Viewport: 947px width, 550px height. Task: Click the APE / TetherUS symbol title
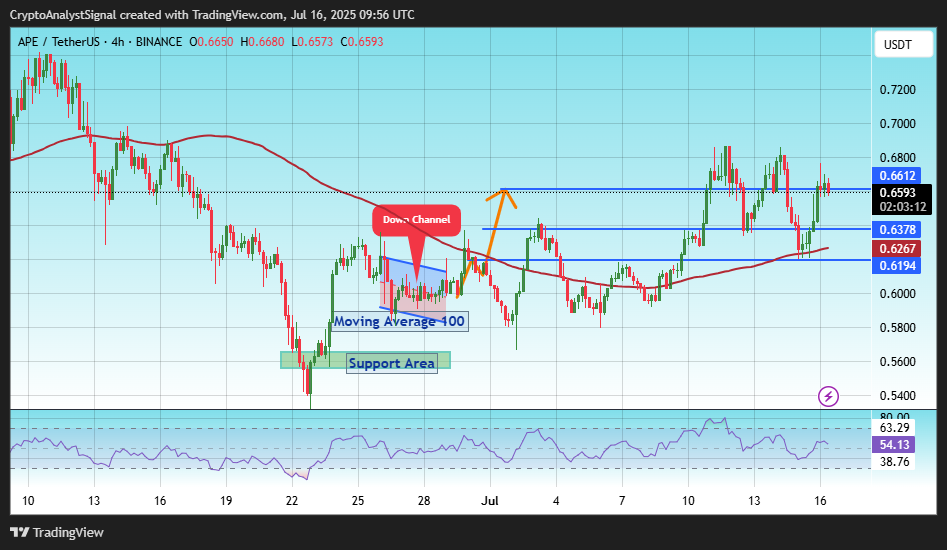(58, 42)
